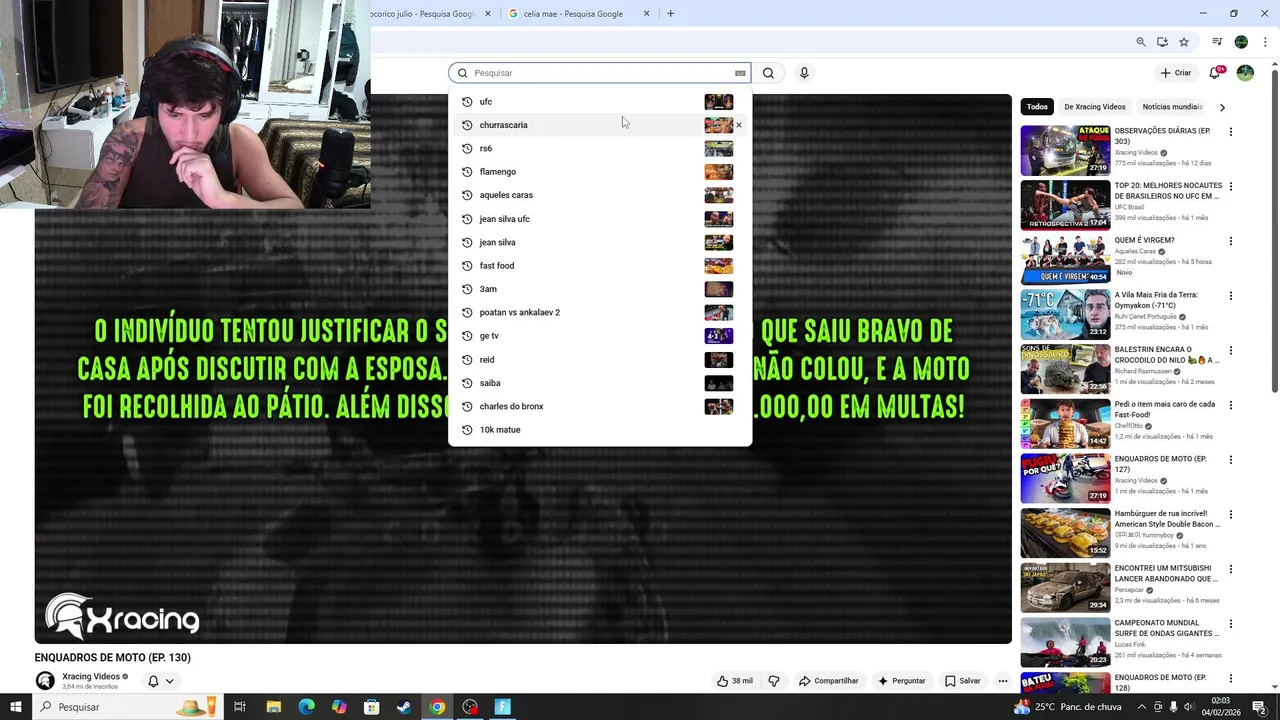Open Hambúrguer de rua incrível video thumbnail
This screenshot has height=720, width=1280.
click(x=1065, y=533)
